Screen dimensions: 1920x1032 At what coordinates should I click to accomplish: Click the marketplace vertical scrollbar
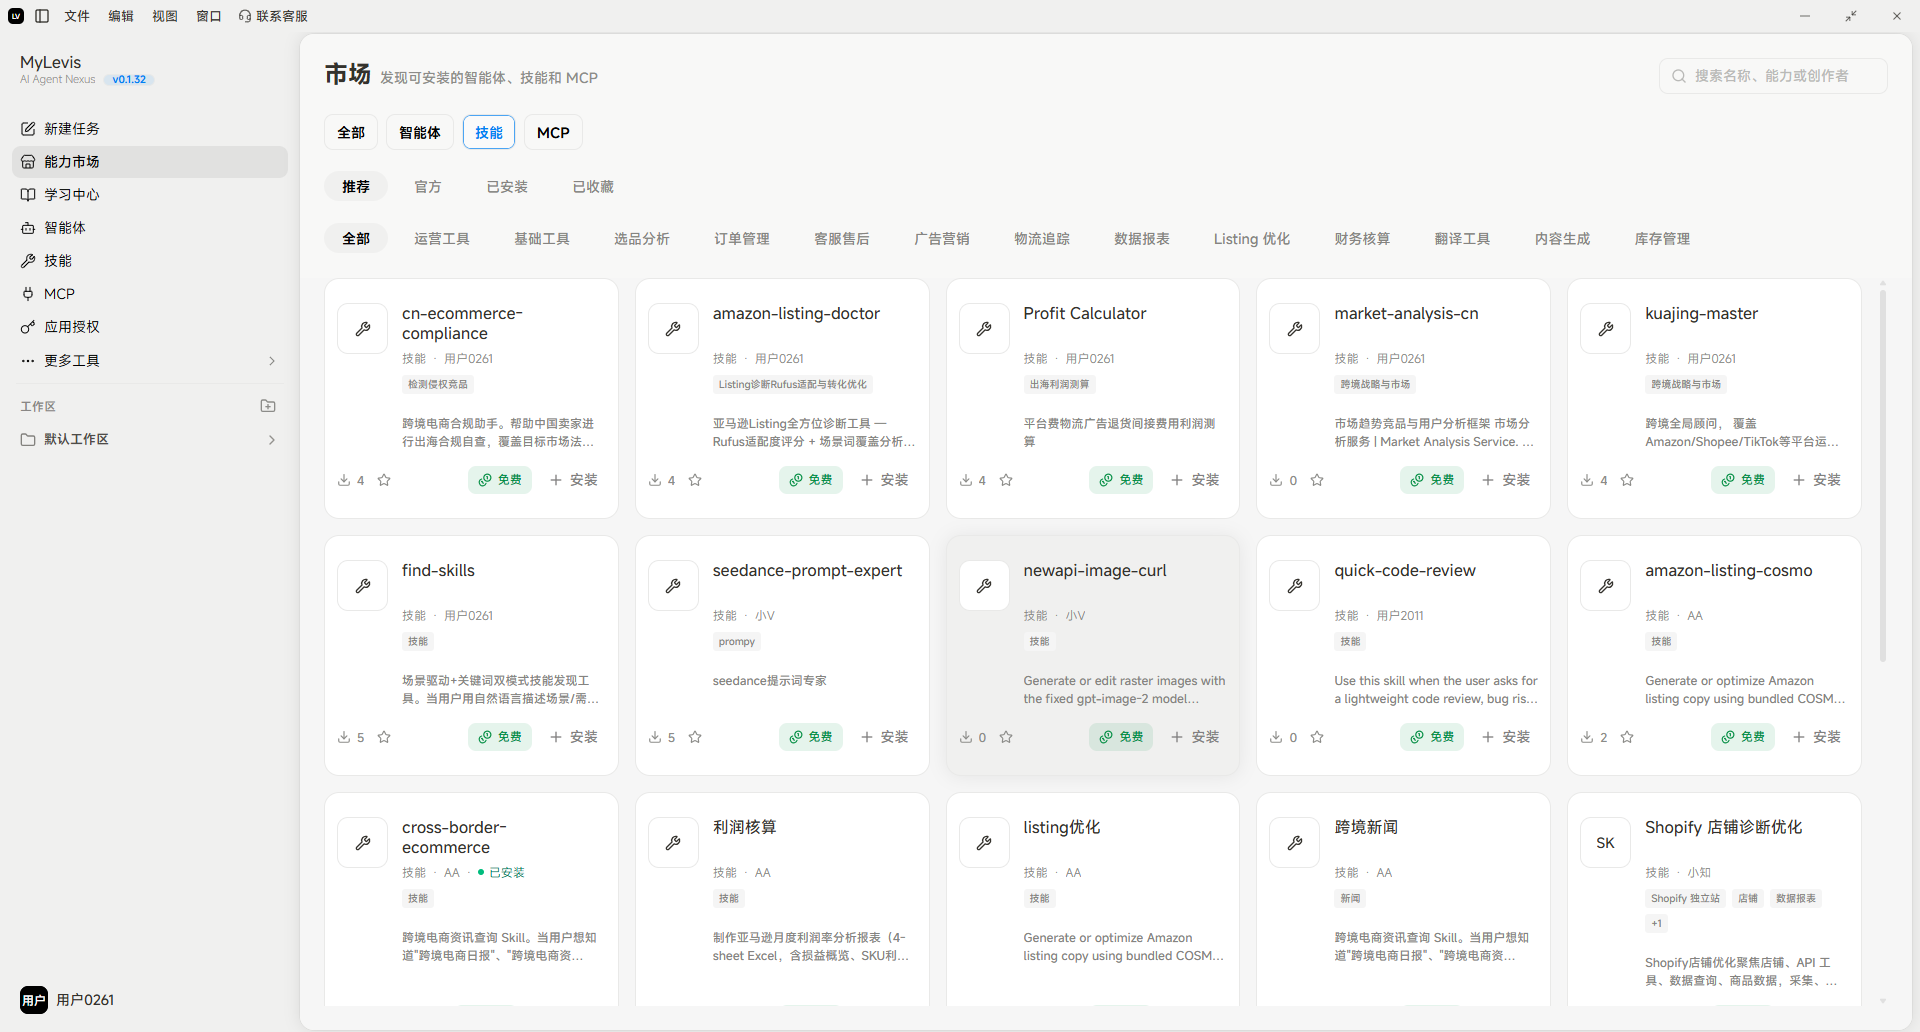[x=1883, y=476]
